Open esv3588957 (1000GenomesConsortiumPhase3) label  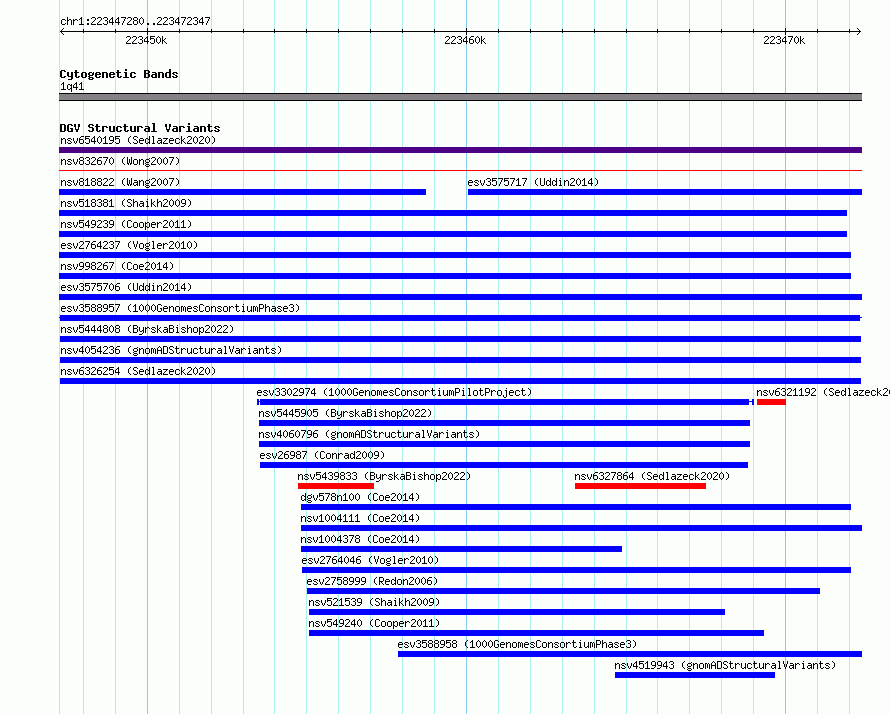point(180,308)
